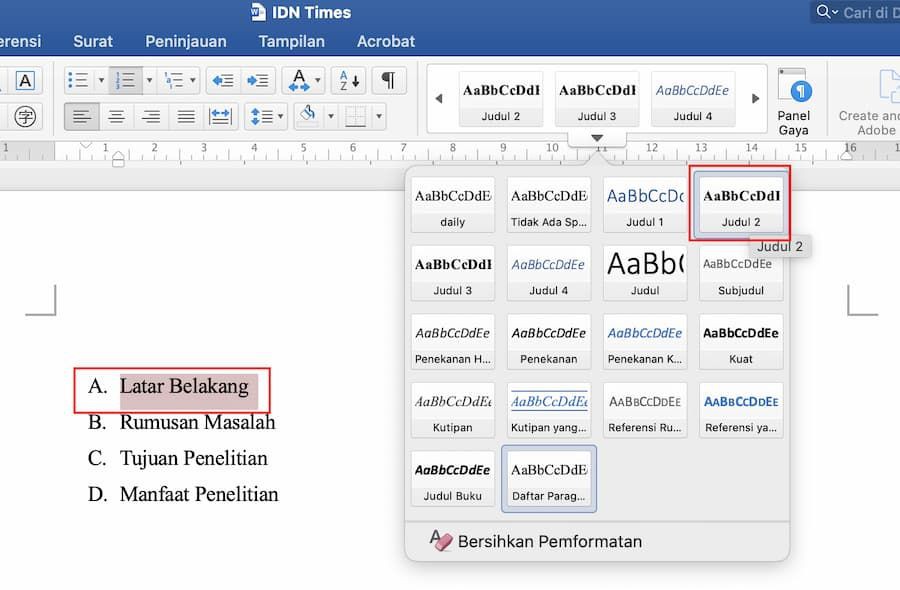Viewport: 900px width, 590px height.
Task: Toggle paragraph marks with the pilcrow icon
Action: [388, 80]
